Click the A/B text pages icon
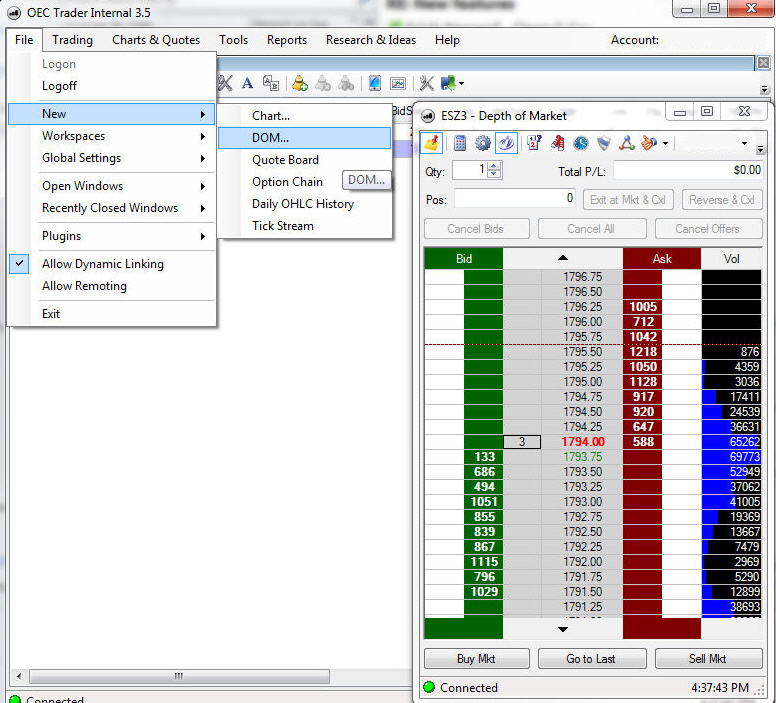776x703 pixels. click(x=271, y=83)
